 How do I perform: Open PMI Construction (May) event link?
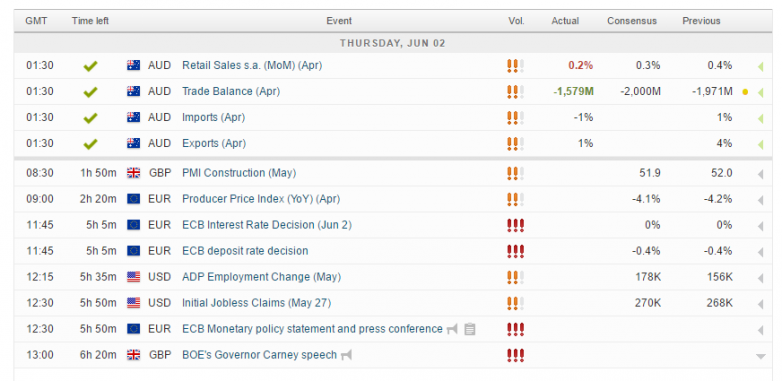click(239, 173)
